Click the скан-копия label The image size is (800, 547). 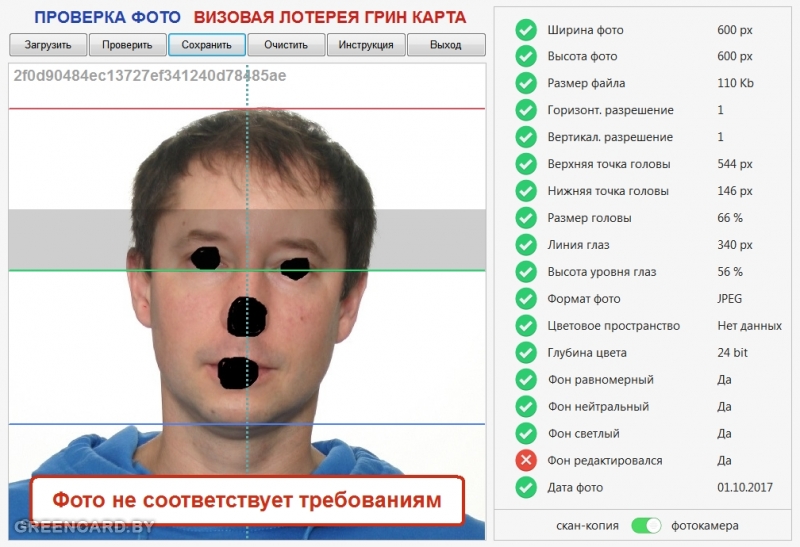(588, 525)
